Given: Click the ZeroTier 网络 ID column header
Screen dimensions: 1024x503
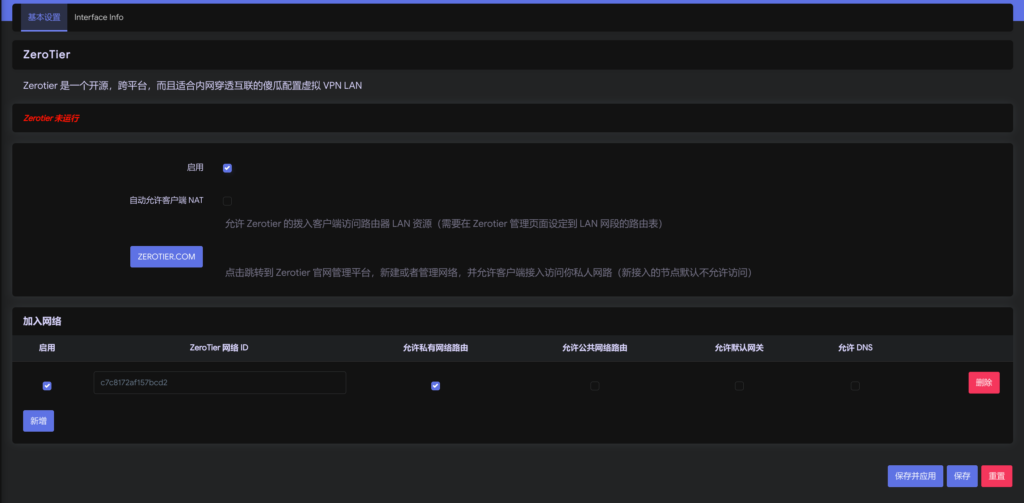Looking at the screenshot, I should 219,348.
